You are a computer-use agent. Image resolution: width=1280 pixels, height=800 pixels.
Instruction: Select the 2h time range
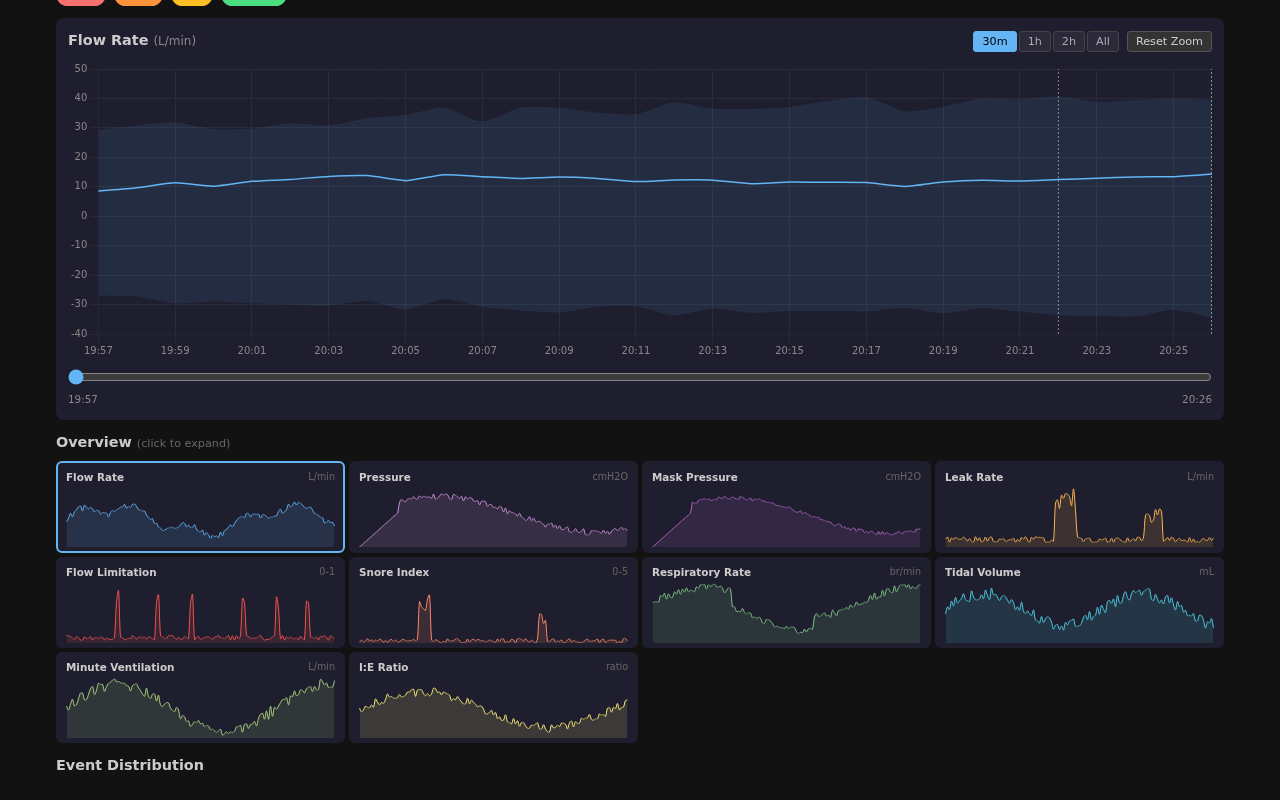1069,41
